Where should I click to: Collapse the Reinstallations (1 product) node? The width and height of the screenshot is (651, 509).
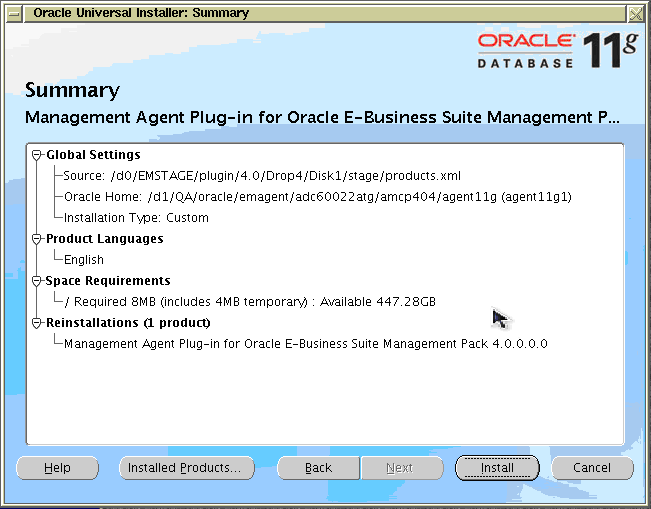[x=37, y=323]
